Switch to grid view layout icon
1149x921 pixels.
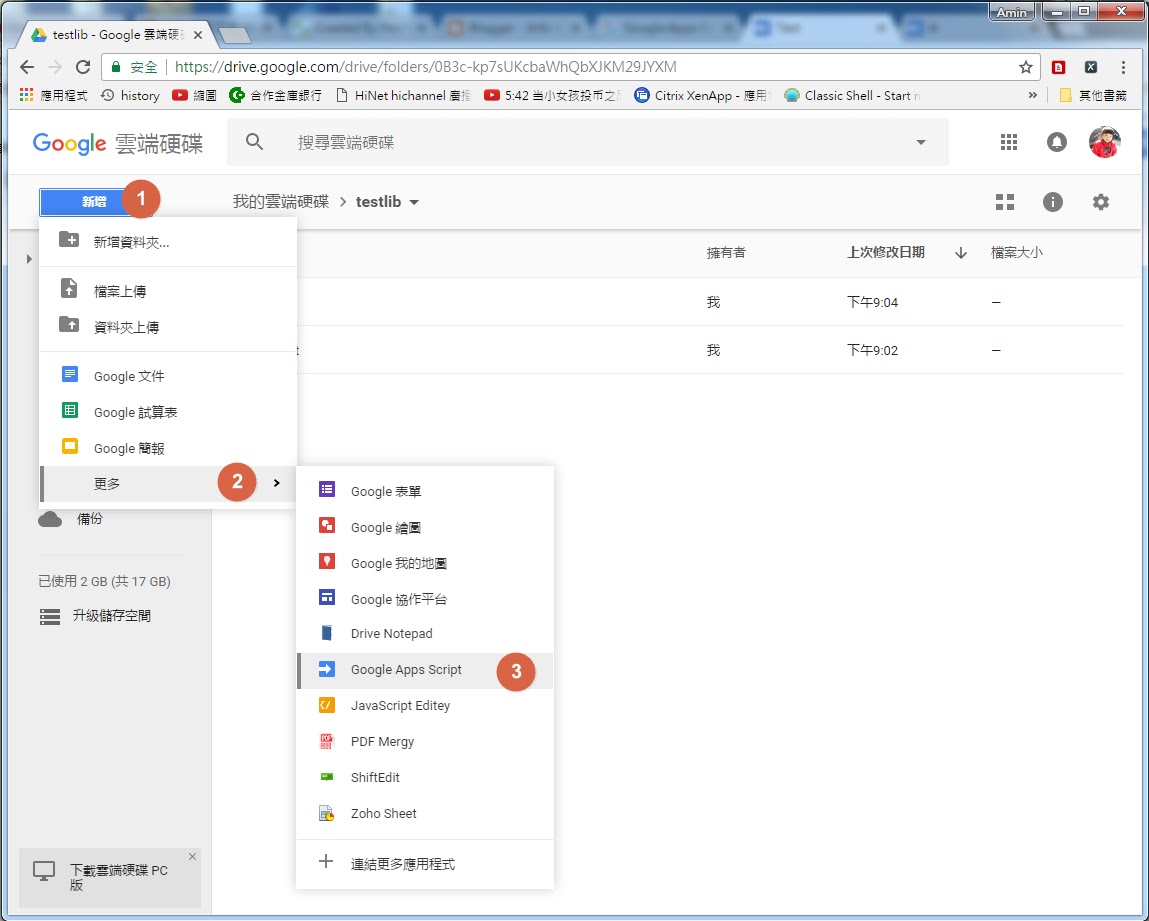coord(1005,202)
